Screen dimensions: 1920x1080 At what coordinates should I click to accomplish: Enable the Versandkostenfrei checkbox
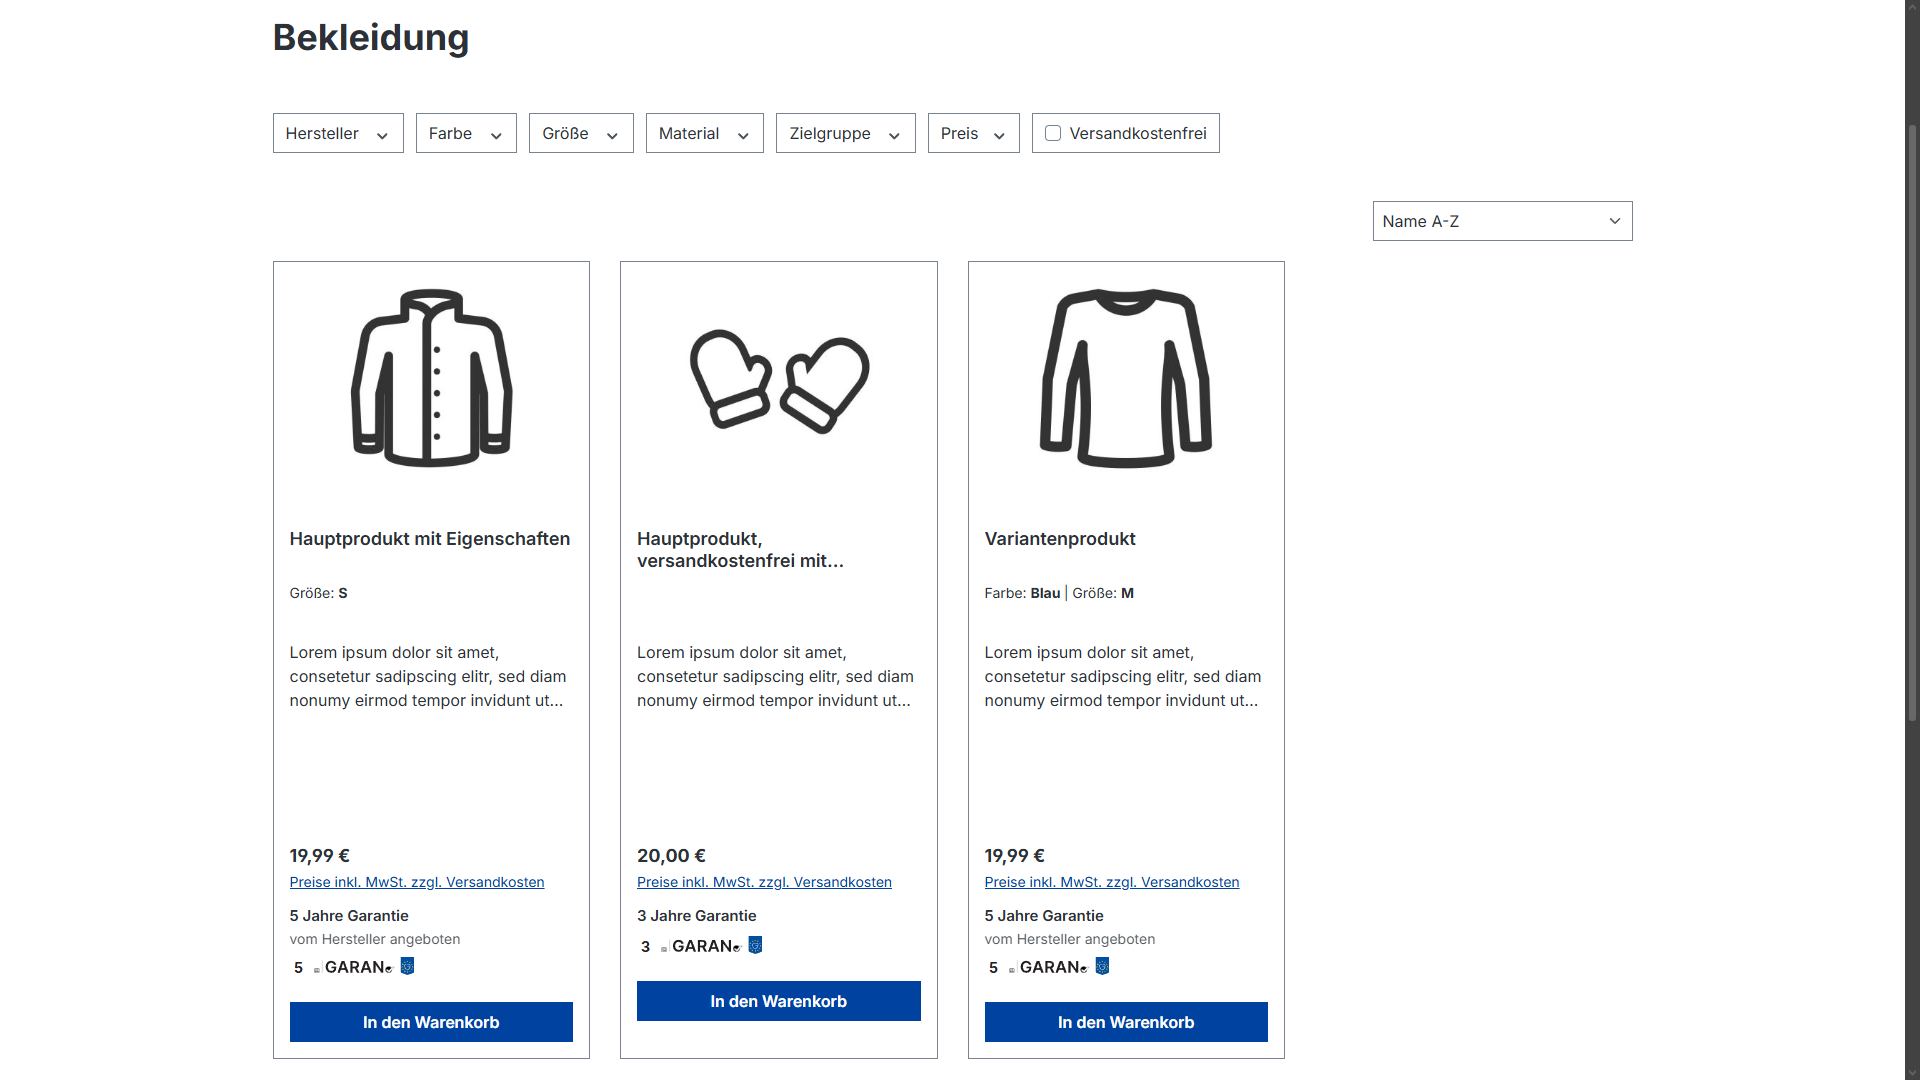(1053, 133)
